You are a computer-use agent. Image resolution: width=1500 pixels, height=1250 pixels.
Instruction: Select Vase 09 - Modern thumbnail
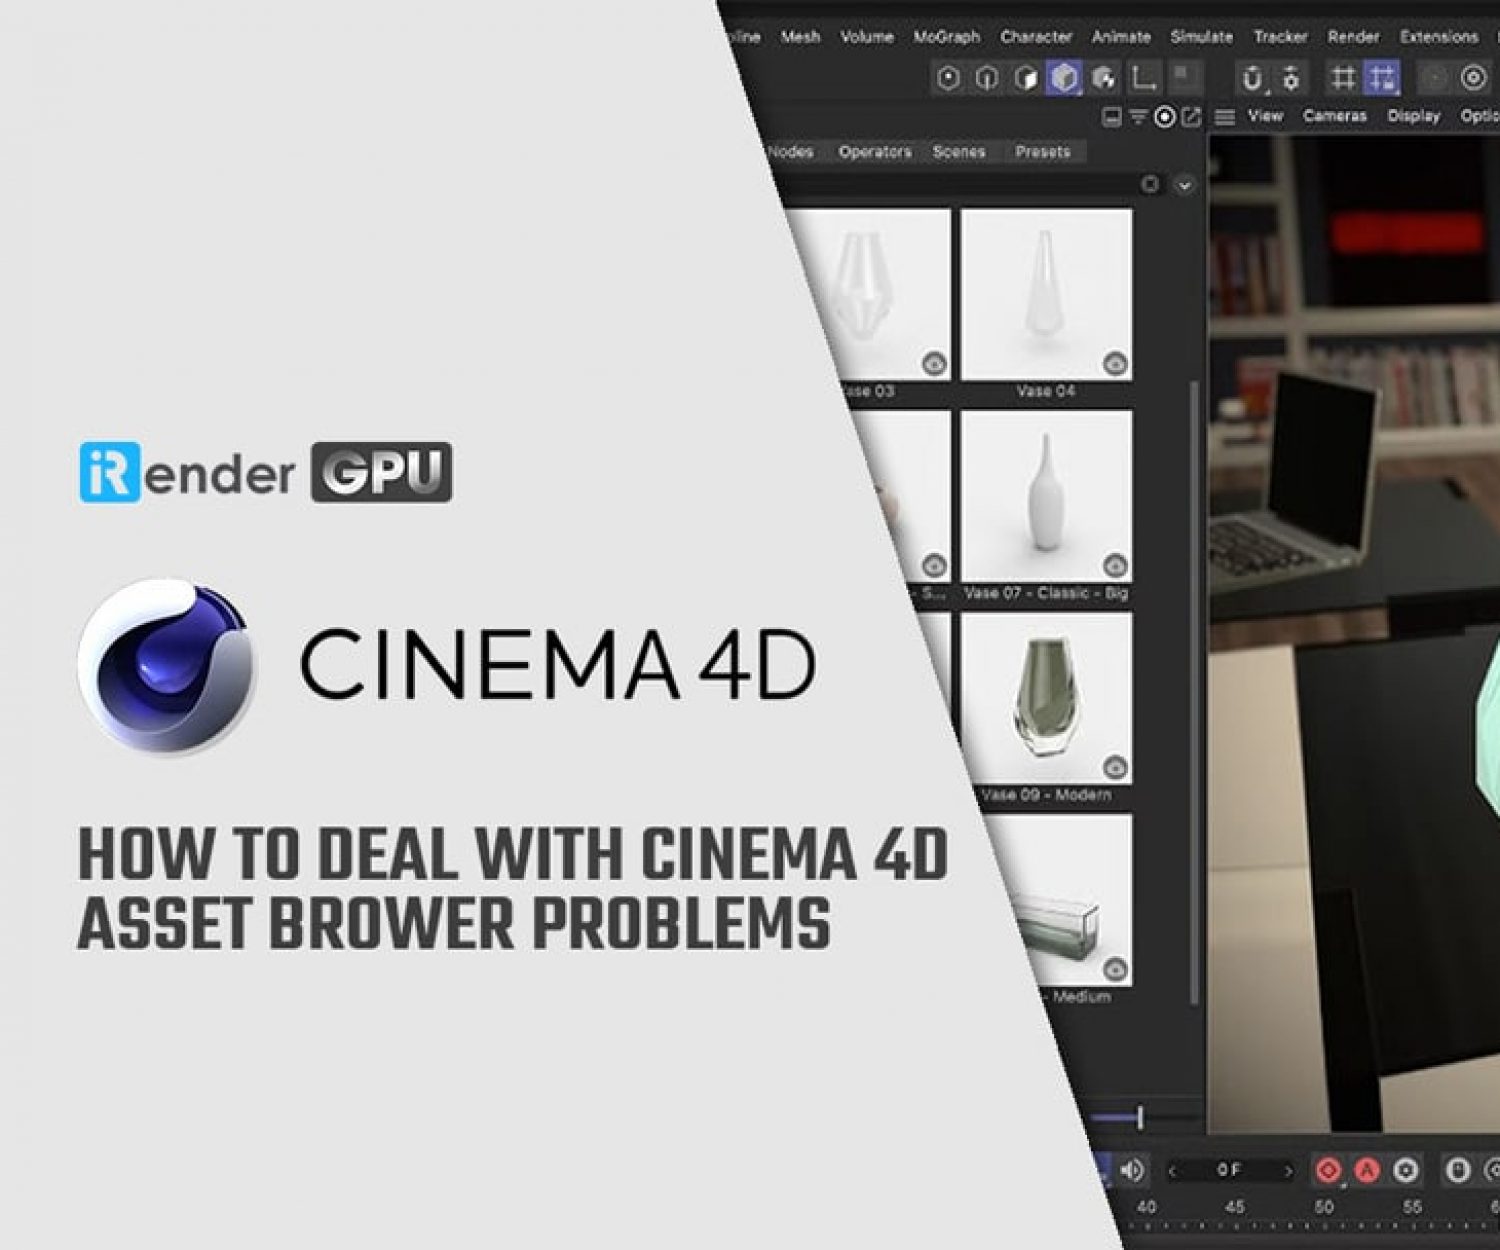pyautogui.click(x=1046, y=698)
